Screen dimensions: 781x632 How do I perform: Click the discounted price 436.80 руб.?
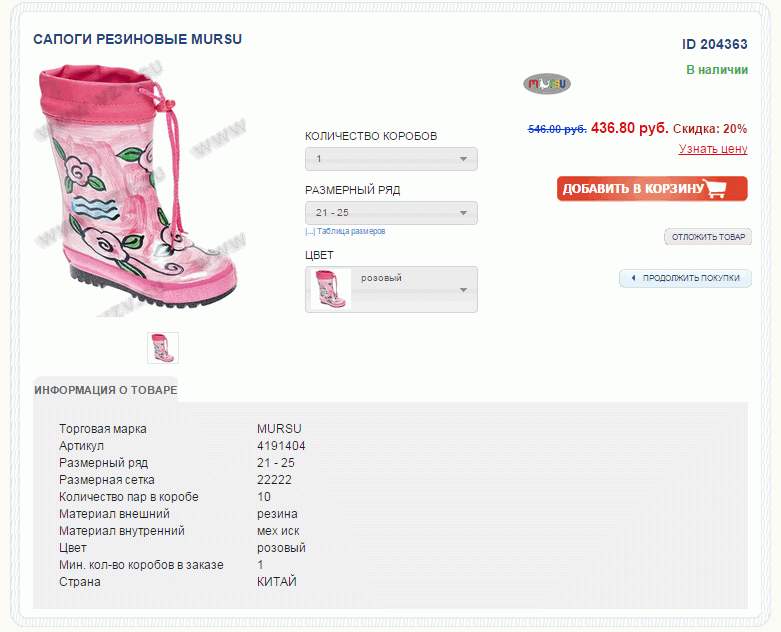[x=630, y=128]
